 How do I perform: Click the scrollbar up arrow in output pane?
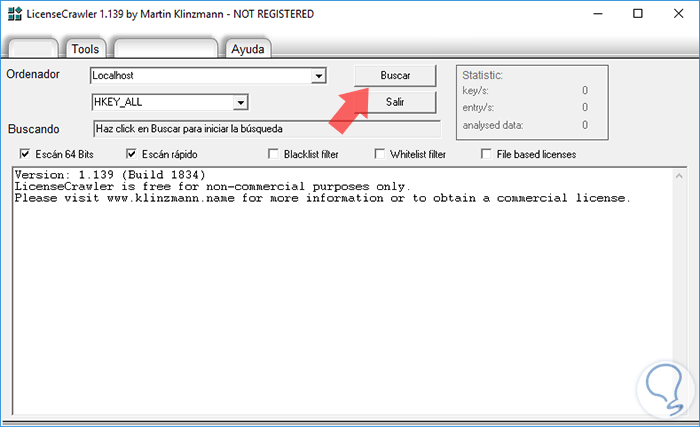click(x=679, y=176)
